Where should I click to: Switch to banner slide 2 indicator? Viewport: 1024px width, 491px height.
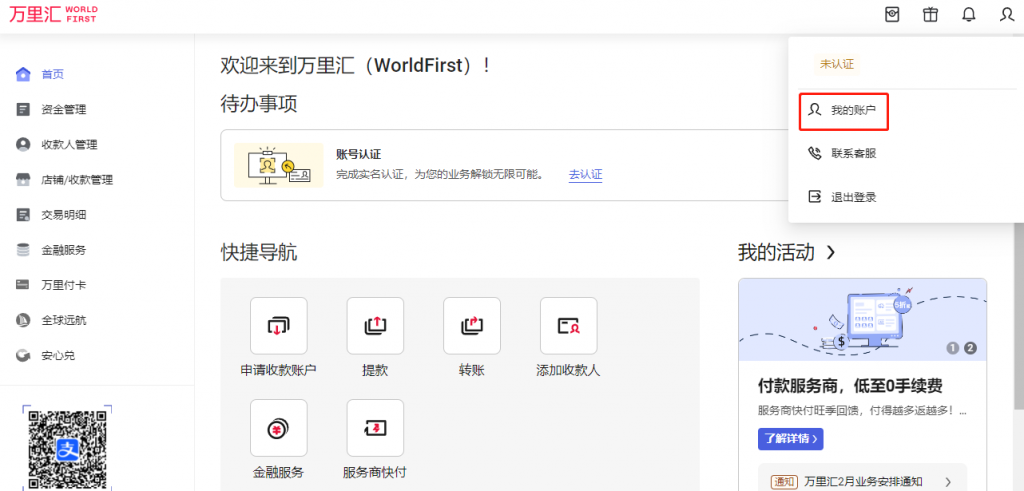pos(970,349)
